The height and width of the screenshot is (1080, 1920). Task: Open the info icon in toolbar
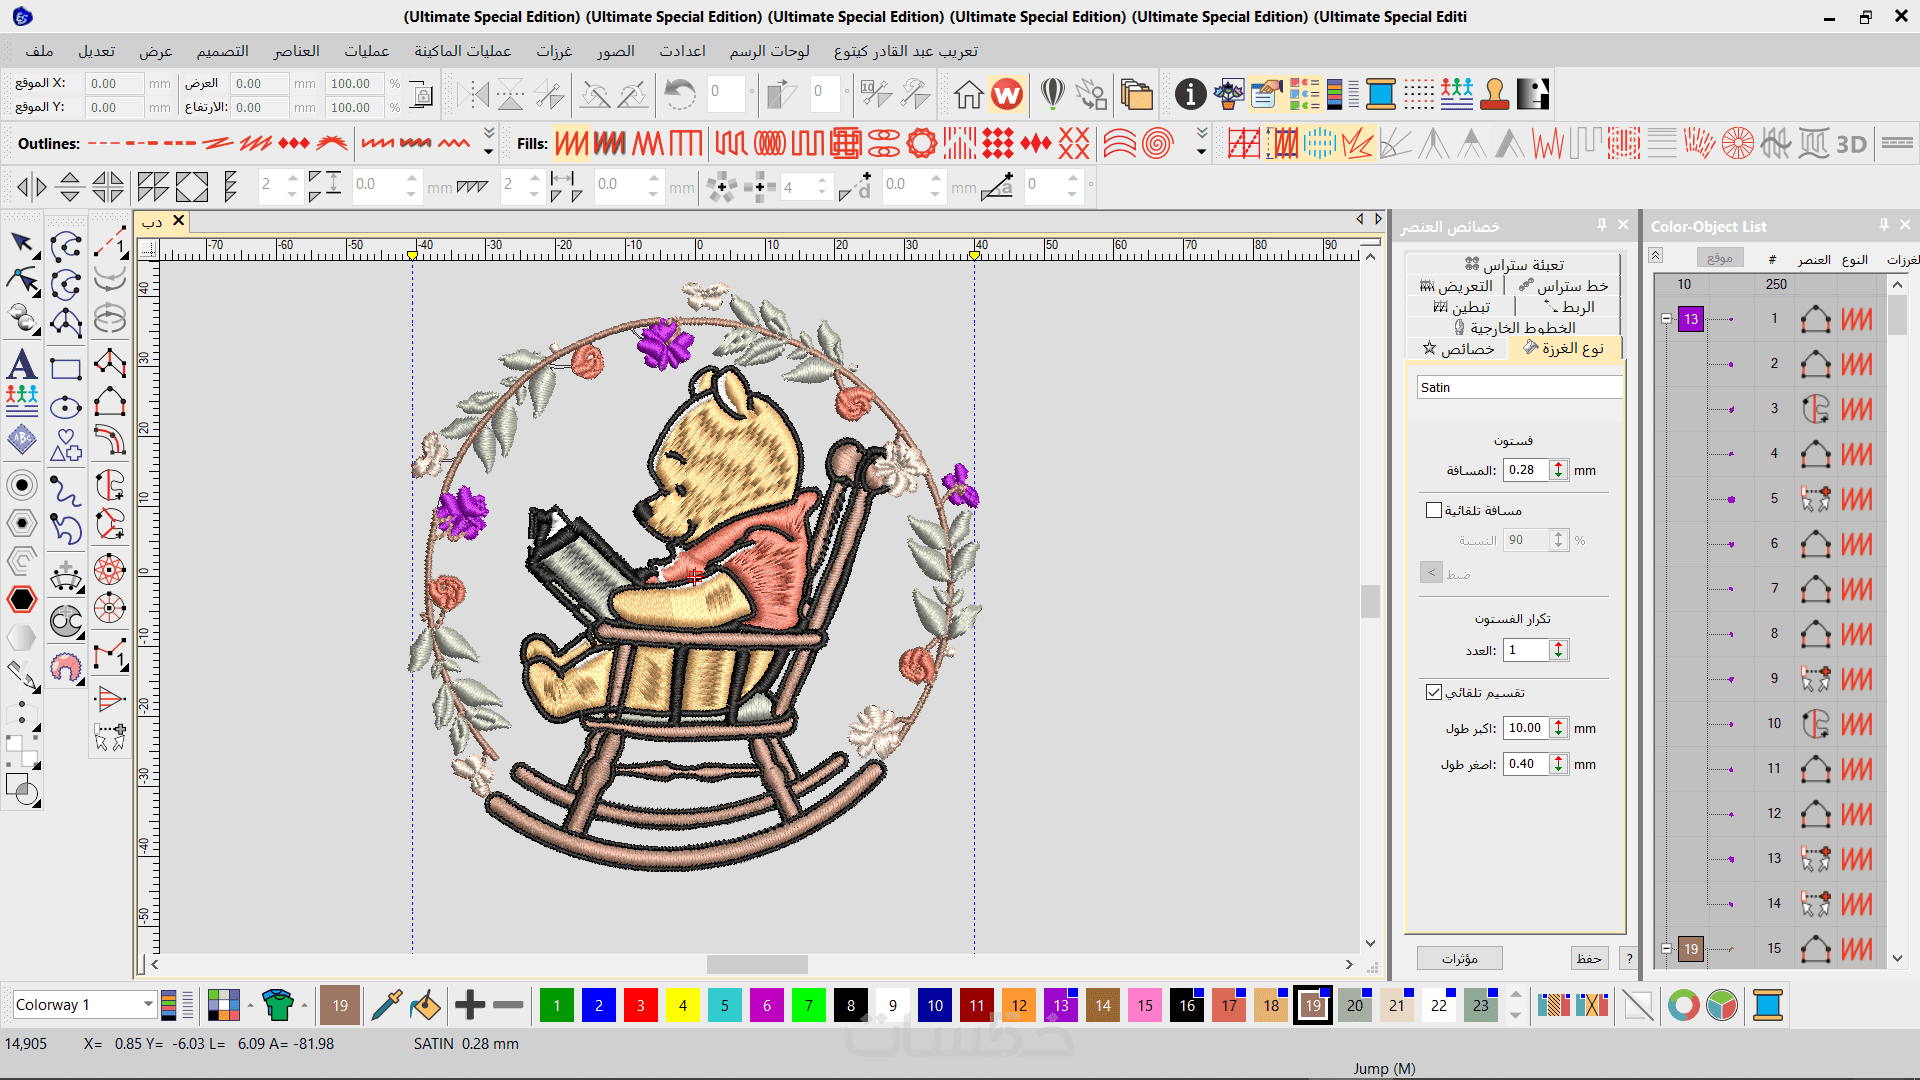[x=1190, y=95]
